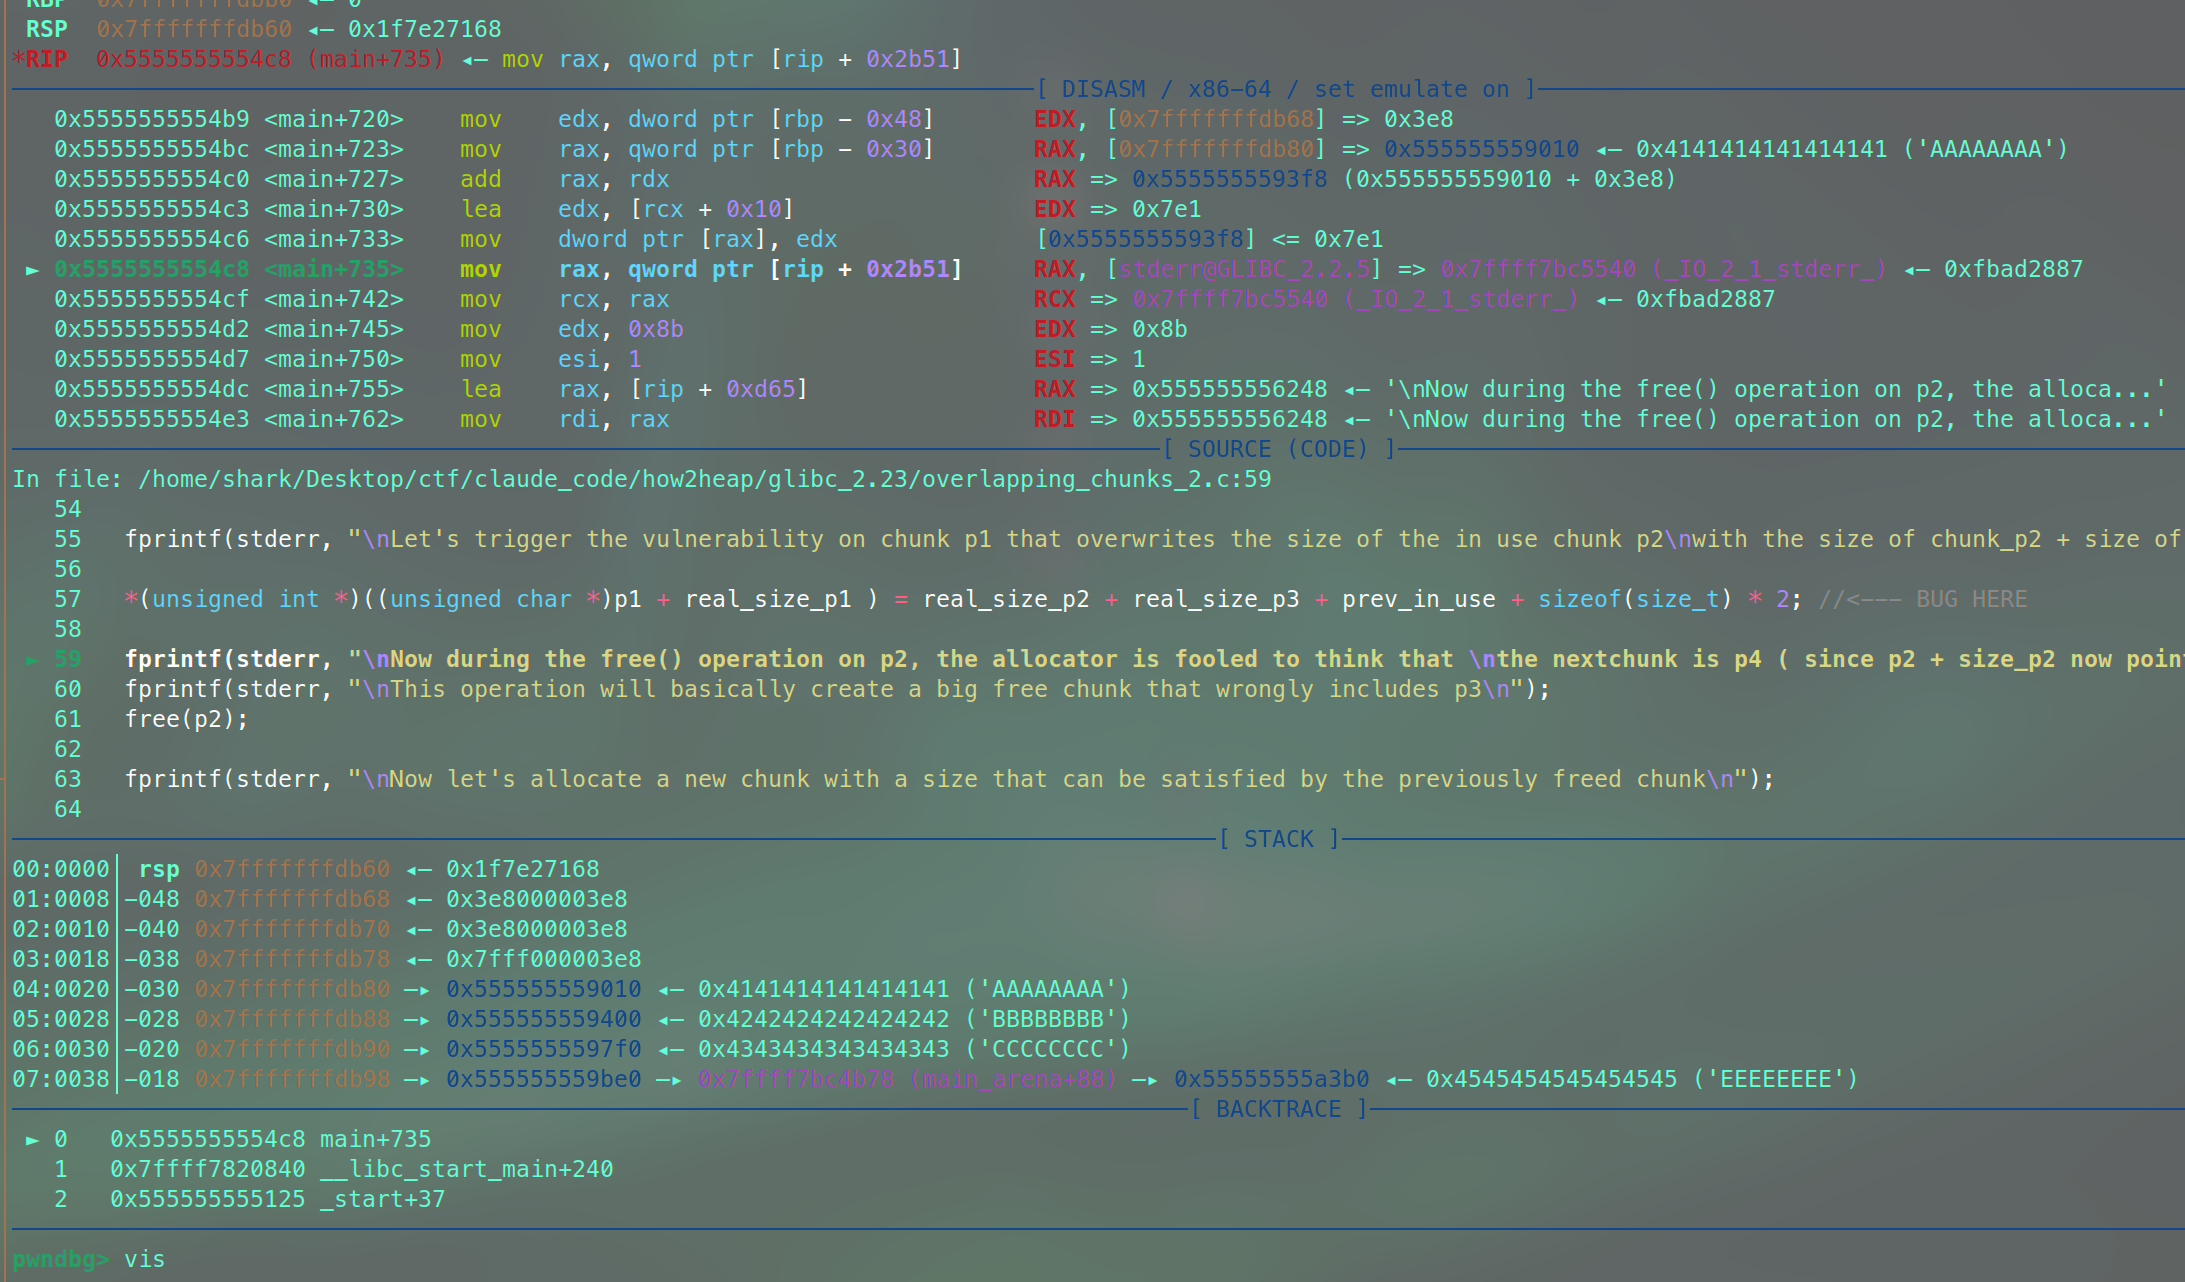Screen dimensions: 2185x1282
Task: Select mov rcx, rax at main+742
Action: 564,299
